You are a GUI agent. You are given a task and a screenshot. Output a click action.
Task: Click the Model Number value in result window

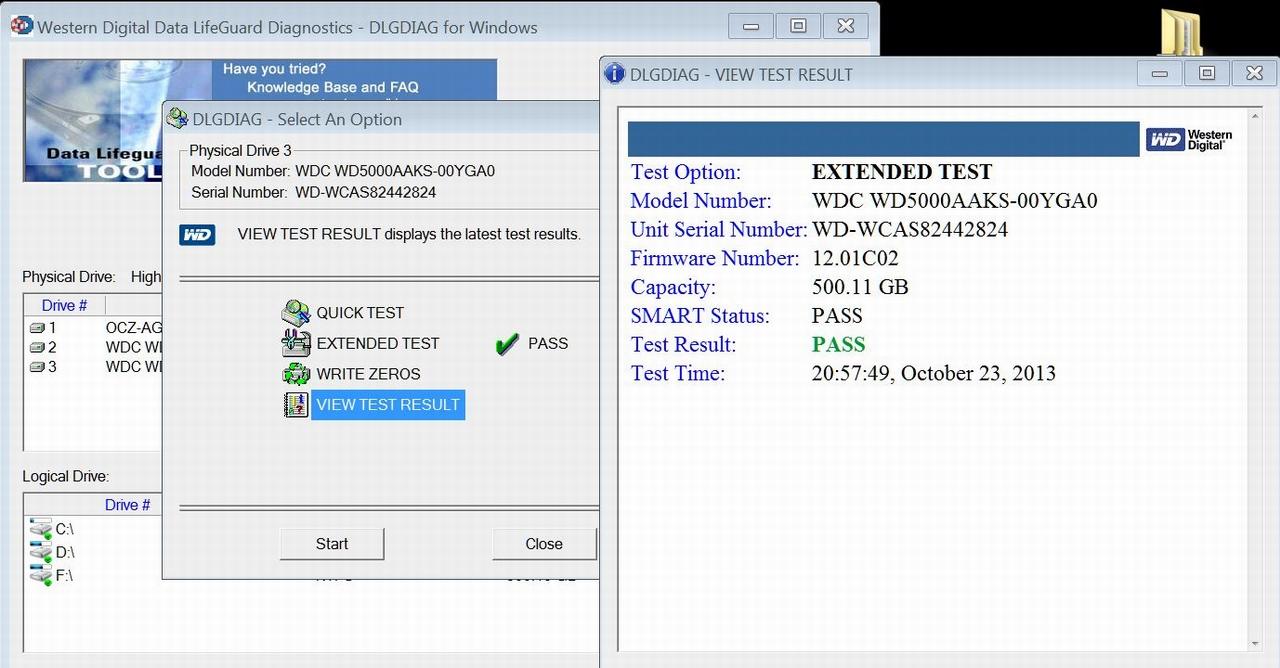coord(954,201)
